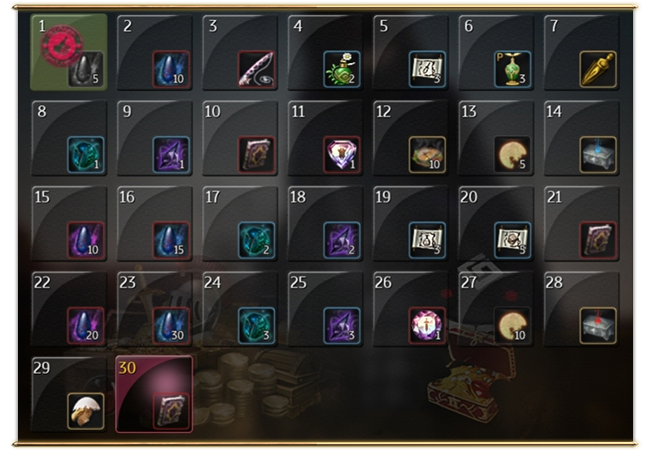The height and width of the screenshot is (451, 650).
Task: Select the fishing rod icon on day 3
Action: click(257, 69)
